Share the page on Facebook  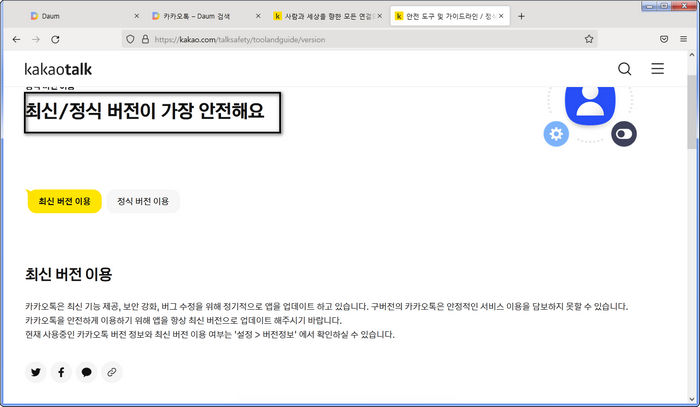point(61,372)
